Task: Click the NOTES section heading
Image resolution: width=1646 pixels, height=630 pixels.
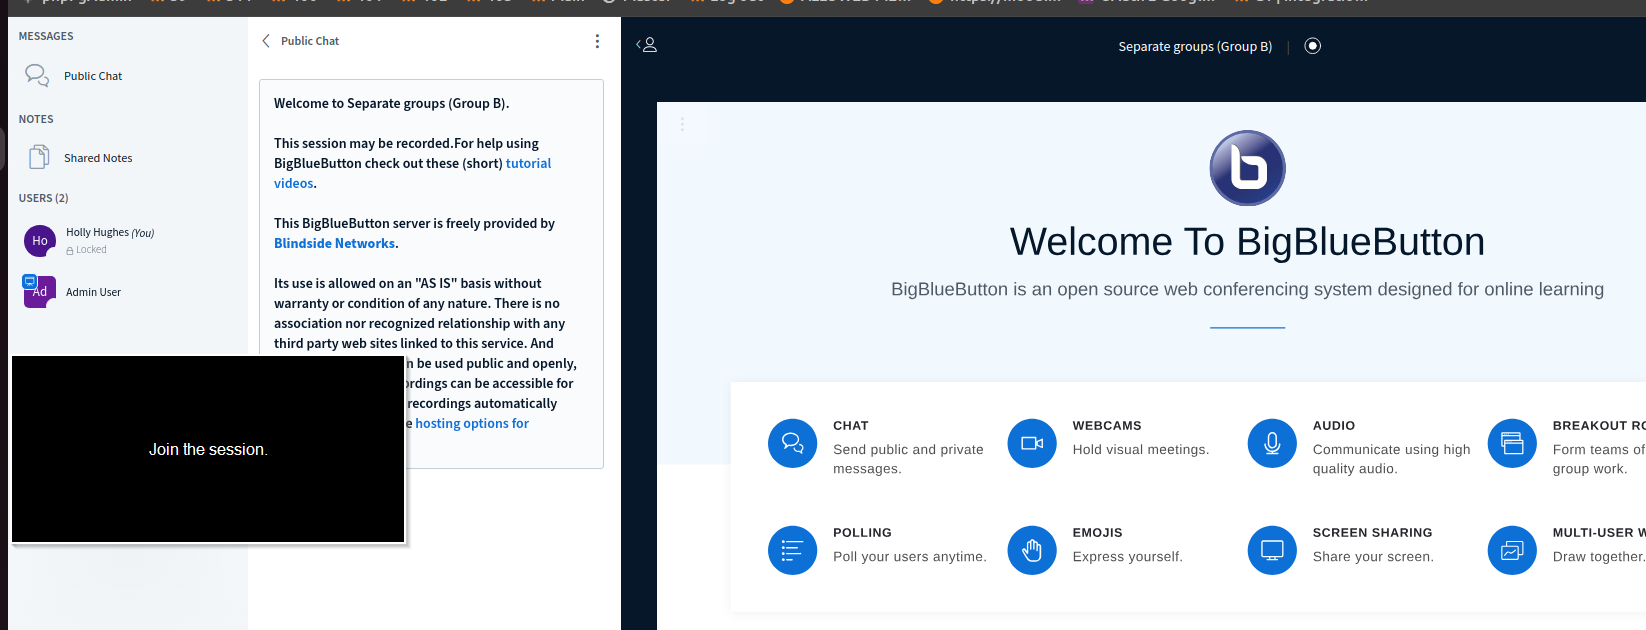Action: (x=36, y=119)
